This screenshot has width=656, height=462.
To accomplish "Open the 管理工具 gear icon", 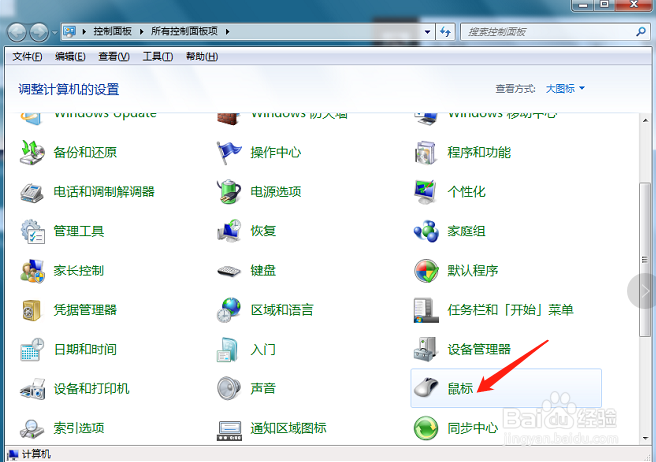I will tap(32, 231).
